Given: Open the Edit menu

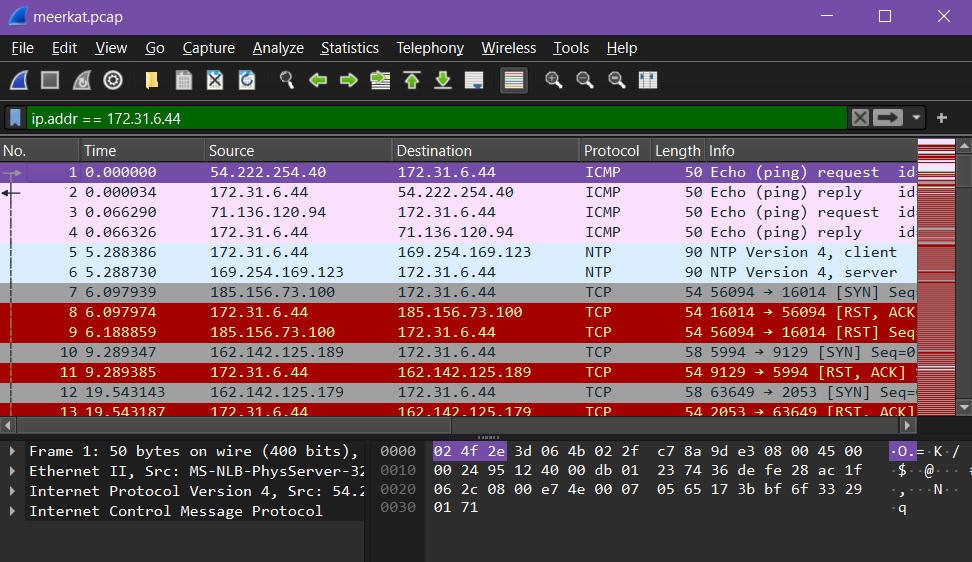Looking at the screenshot, I should click(64, 48).
